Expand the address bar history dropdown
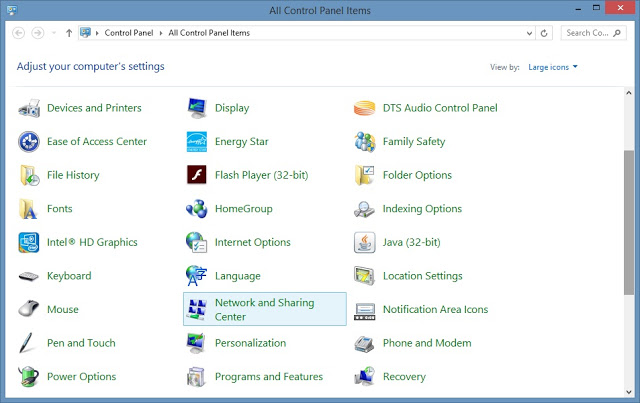 click(528, 33)
